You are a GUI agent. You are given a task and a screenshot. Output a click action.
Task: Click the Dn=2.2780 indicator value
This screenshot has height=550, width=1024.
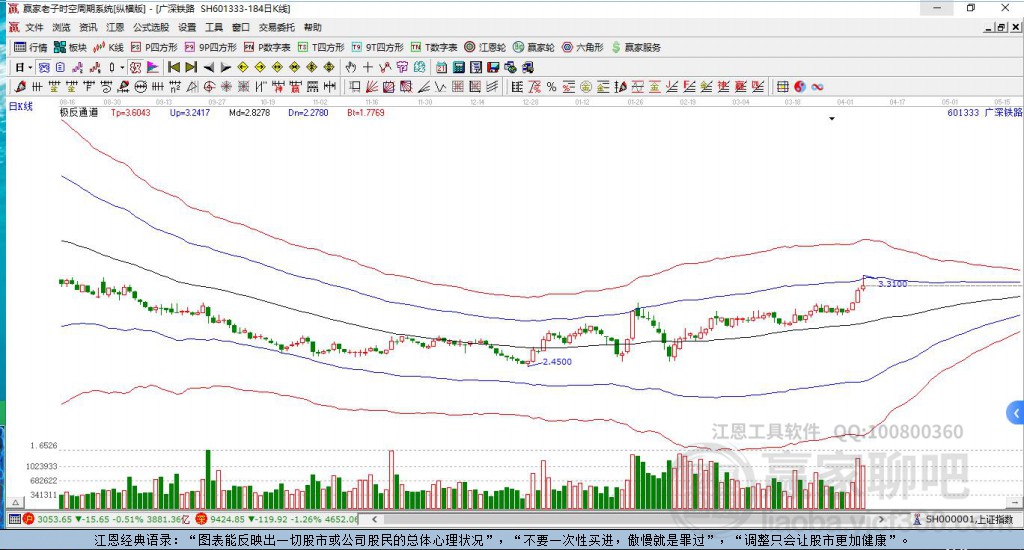click(308, 112)
